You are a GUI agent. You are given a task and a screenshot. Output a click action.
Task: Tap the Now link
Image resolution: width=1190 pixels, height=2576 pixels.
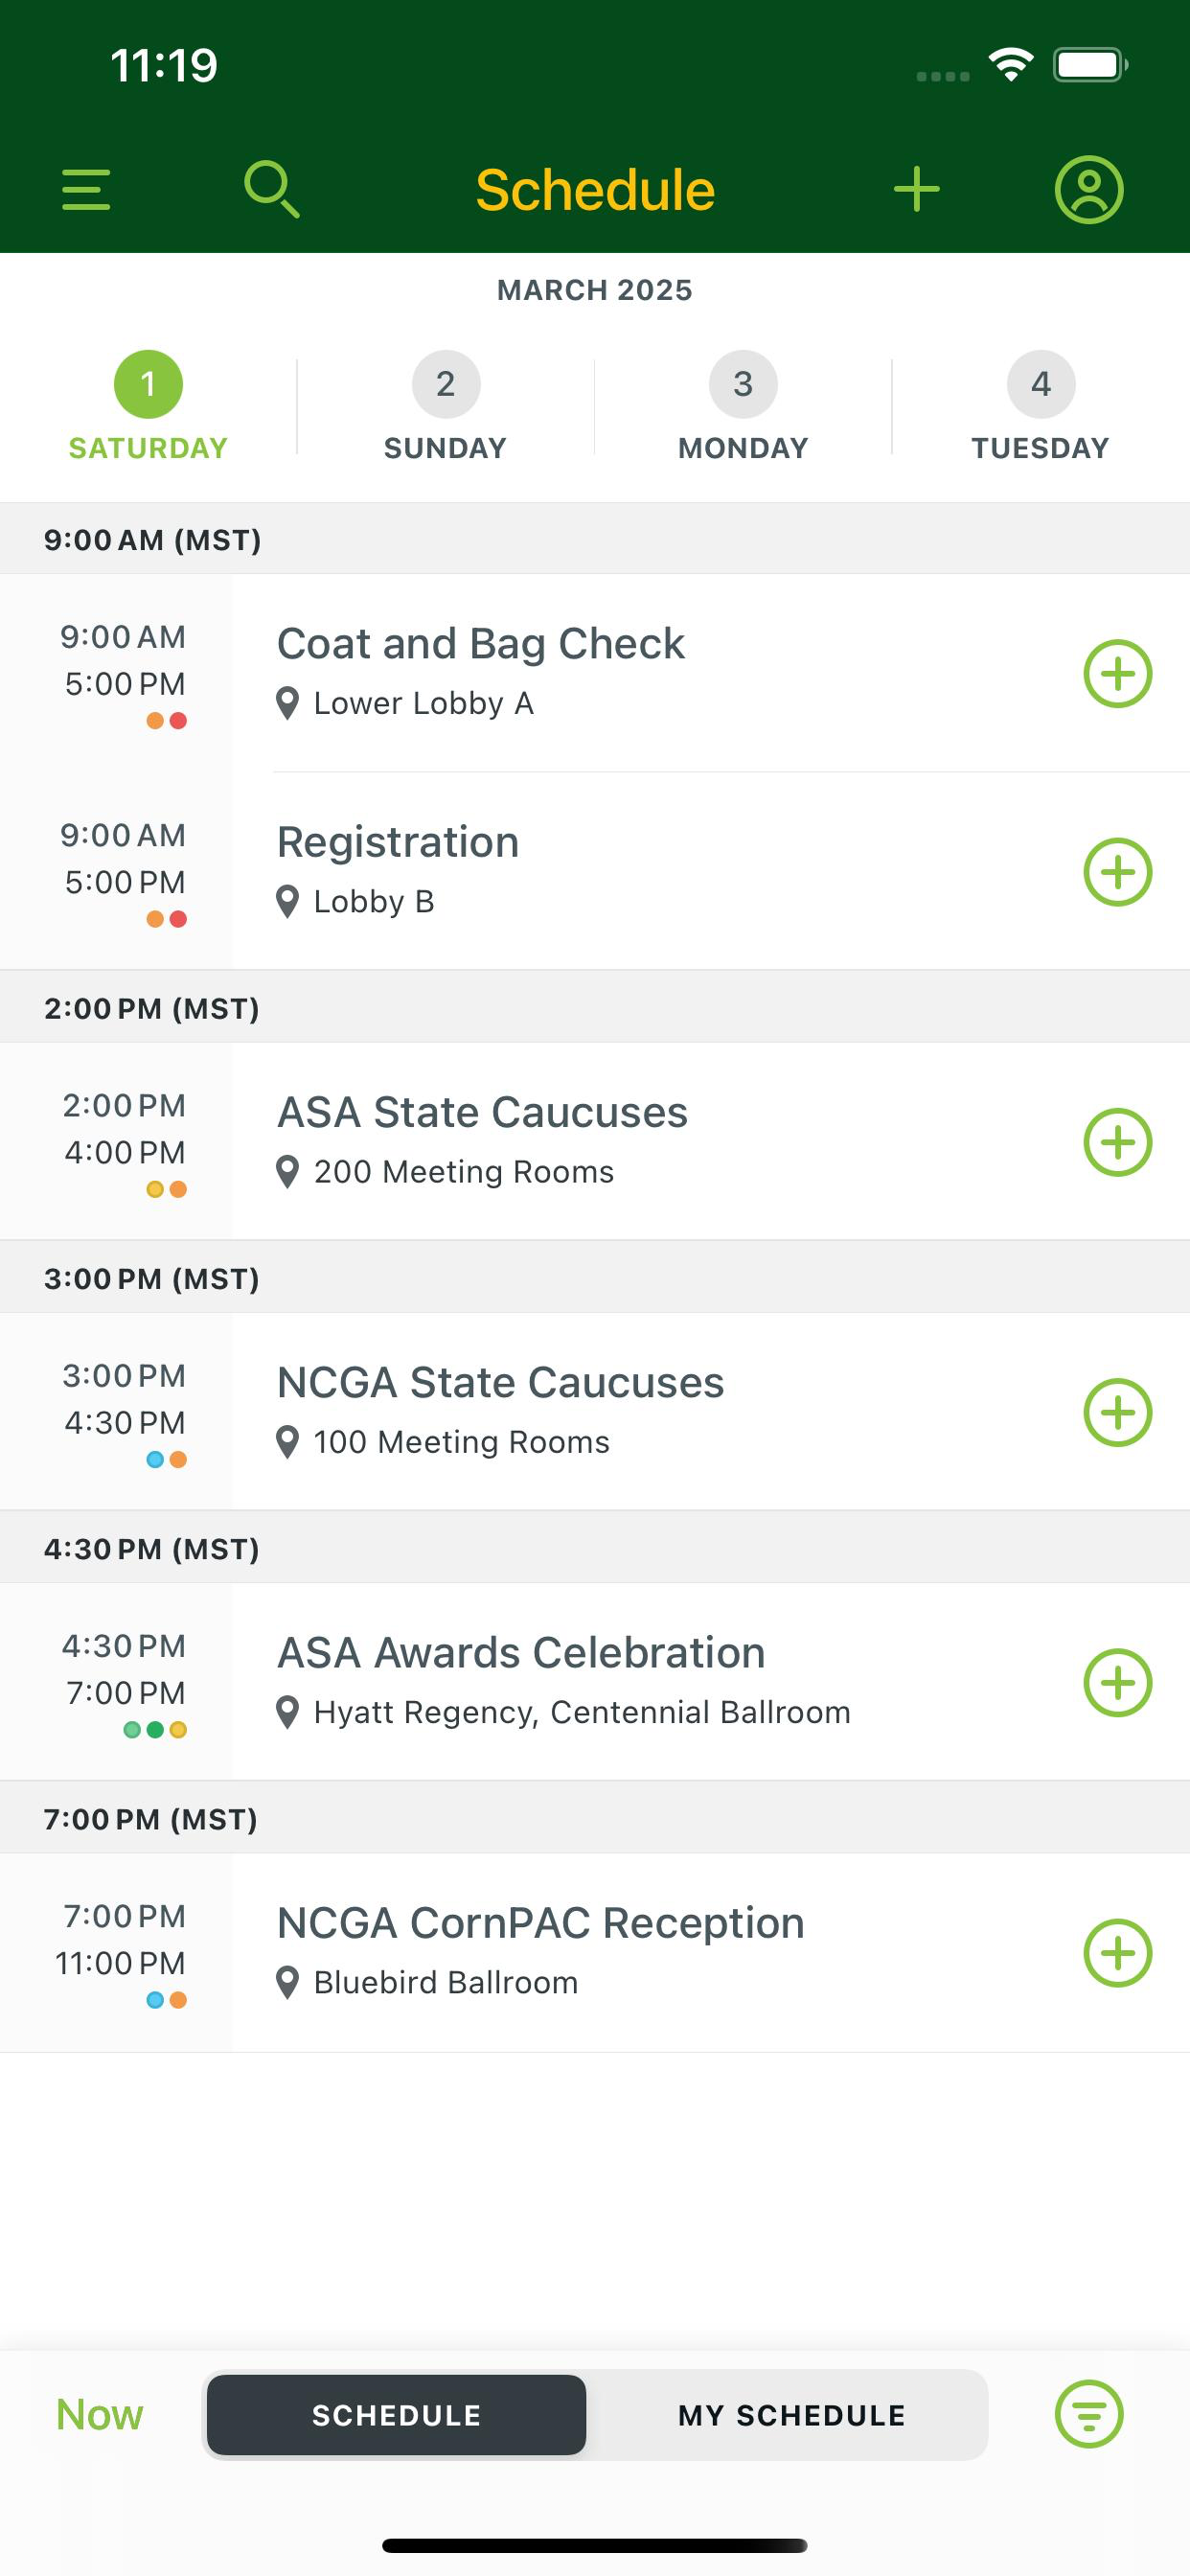[x=99, y=2415]
